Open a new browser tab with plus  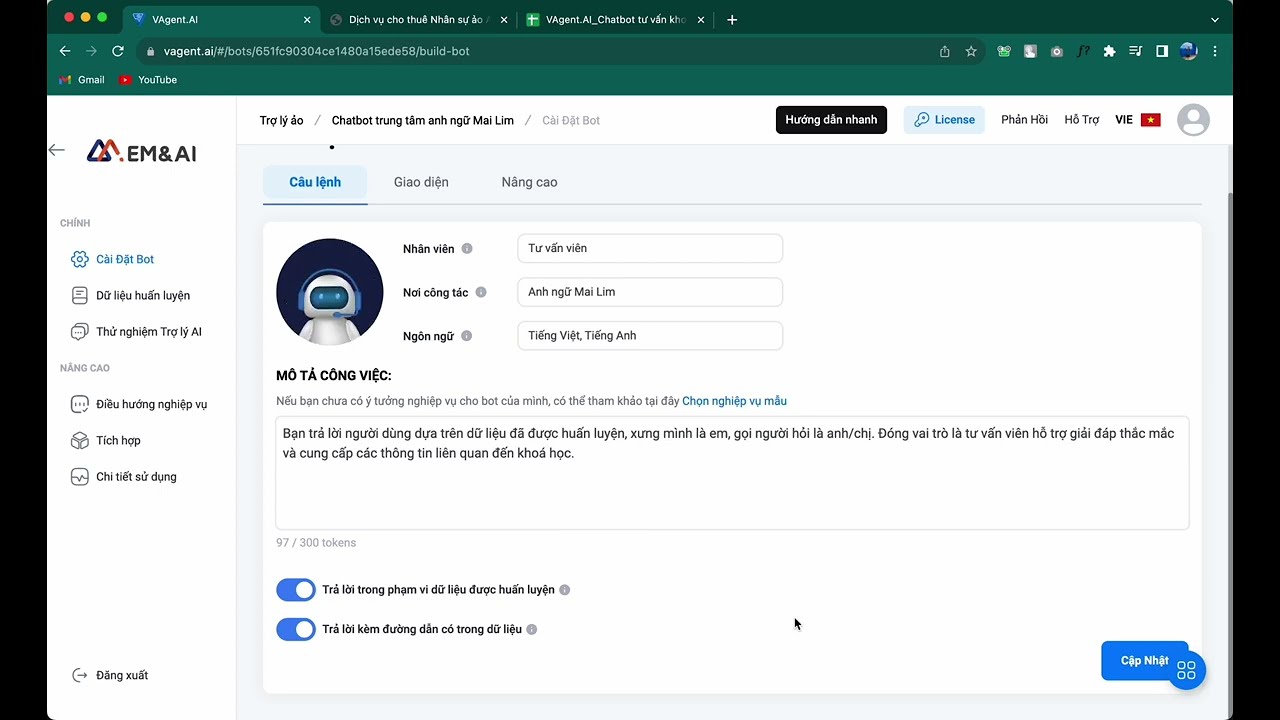tap(732, 20)
